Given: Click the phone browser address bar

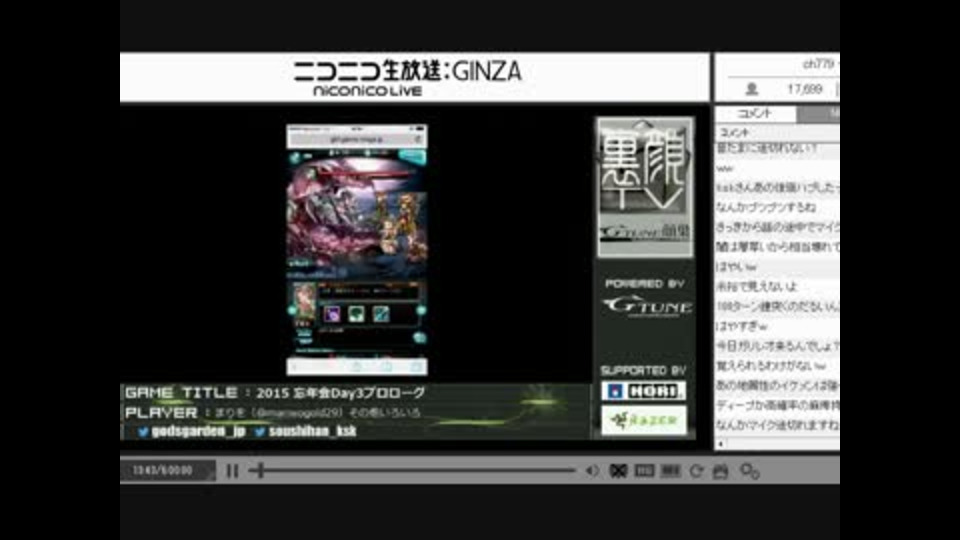Looking at the screenshot, I should click(x=357, y=139).
